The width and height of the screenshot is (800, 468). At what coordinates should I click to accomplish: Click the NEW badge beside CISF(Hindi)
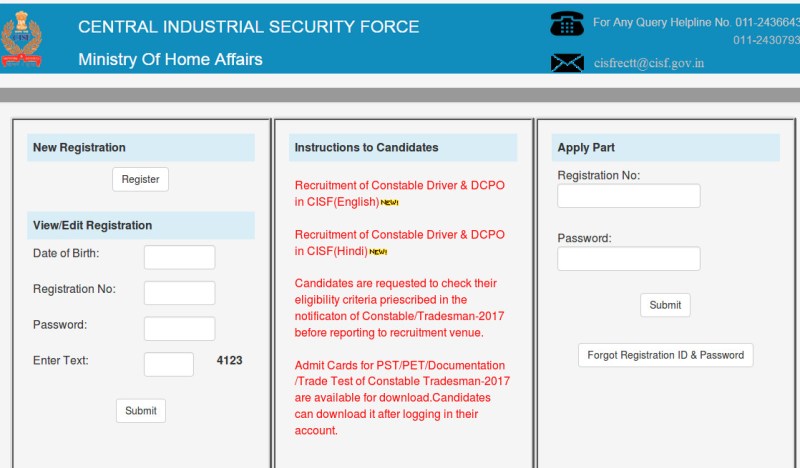[377, 252]
